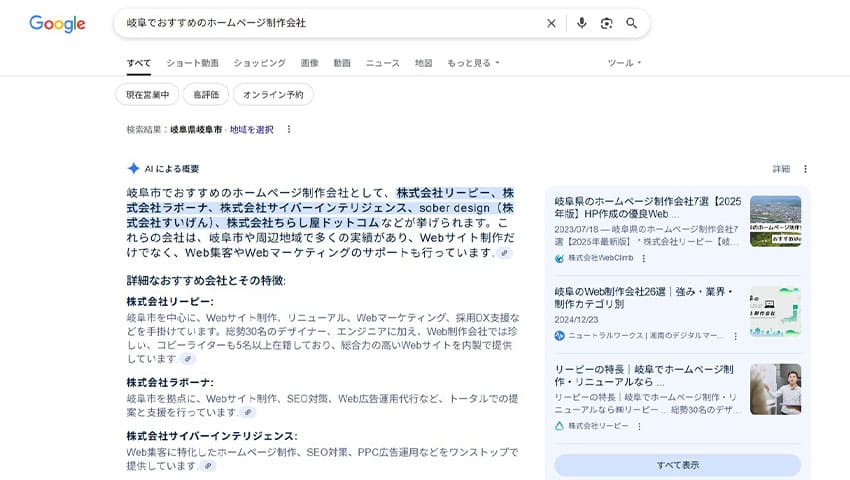Click the 株式会社ラボーナ: heading

tap(170, 382)
